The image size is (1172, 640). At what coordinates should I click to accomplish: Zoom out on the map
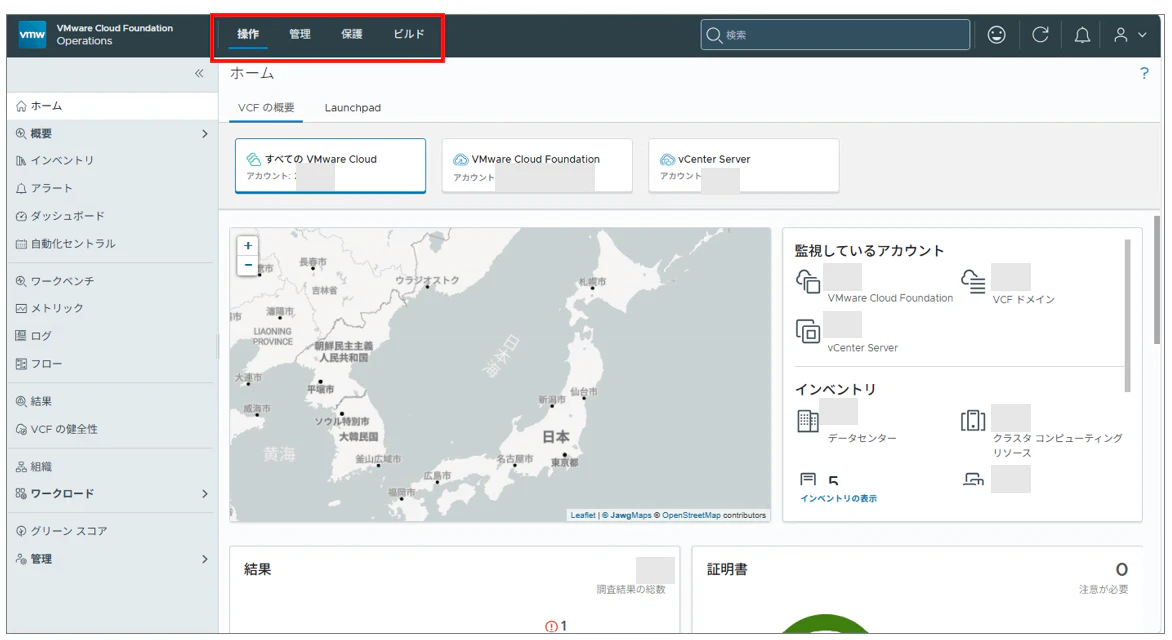click(248, 265)
